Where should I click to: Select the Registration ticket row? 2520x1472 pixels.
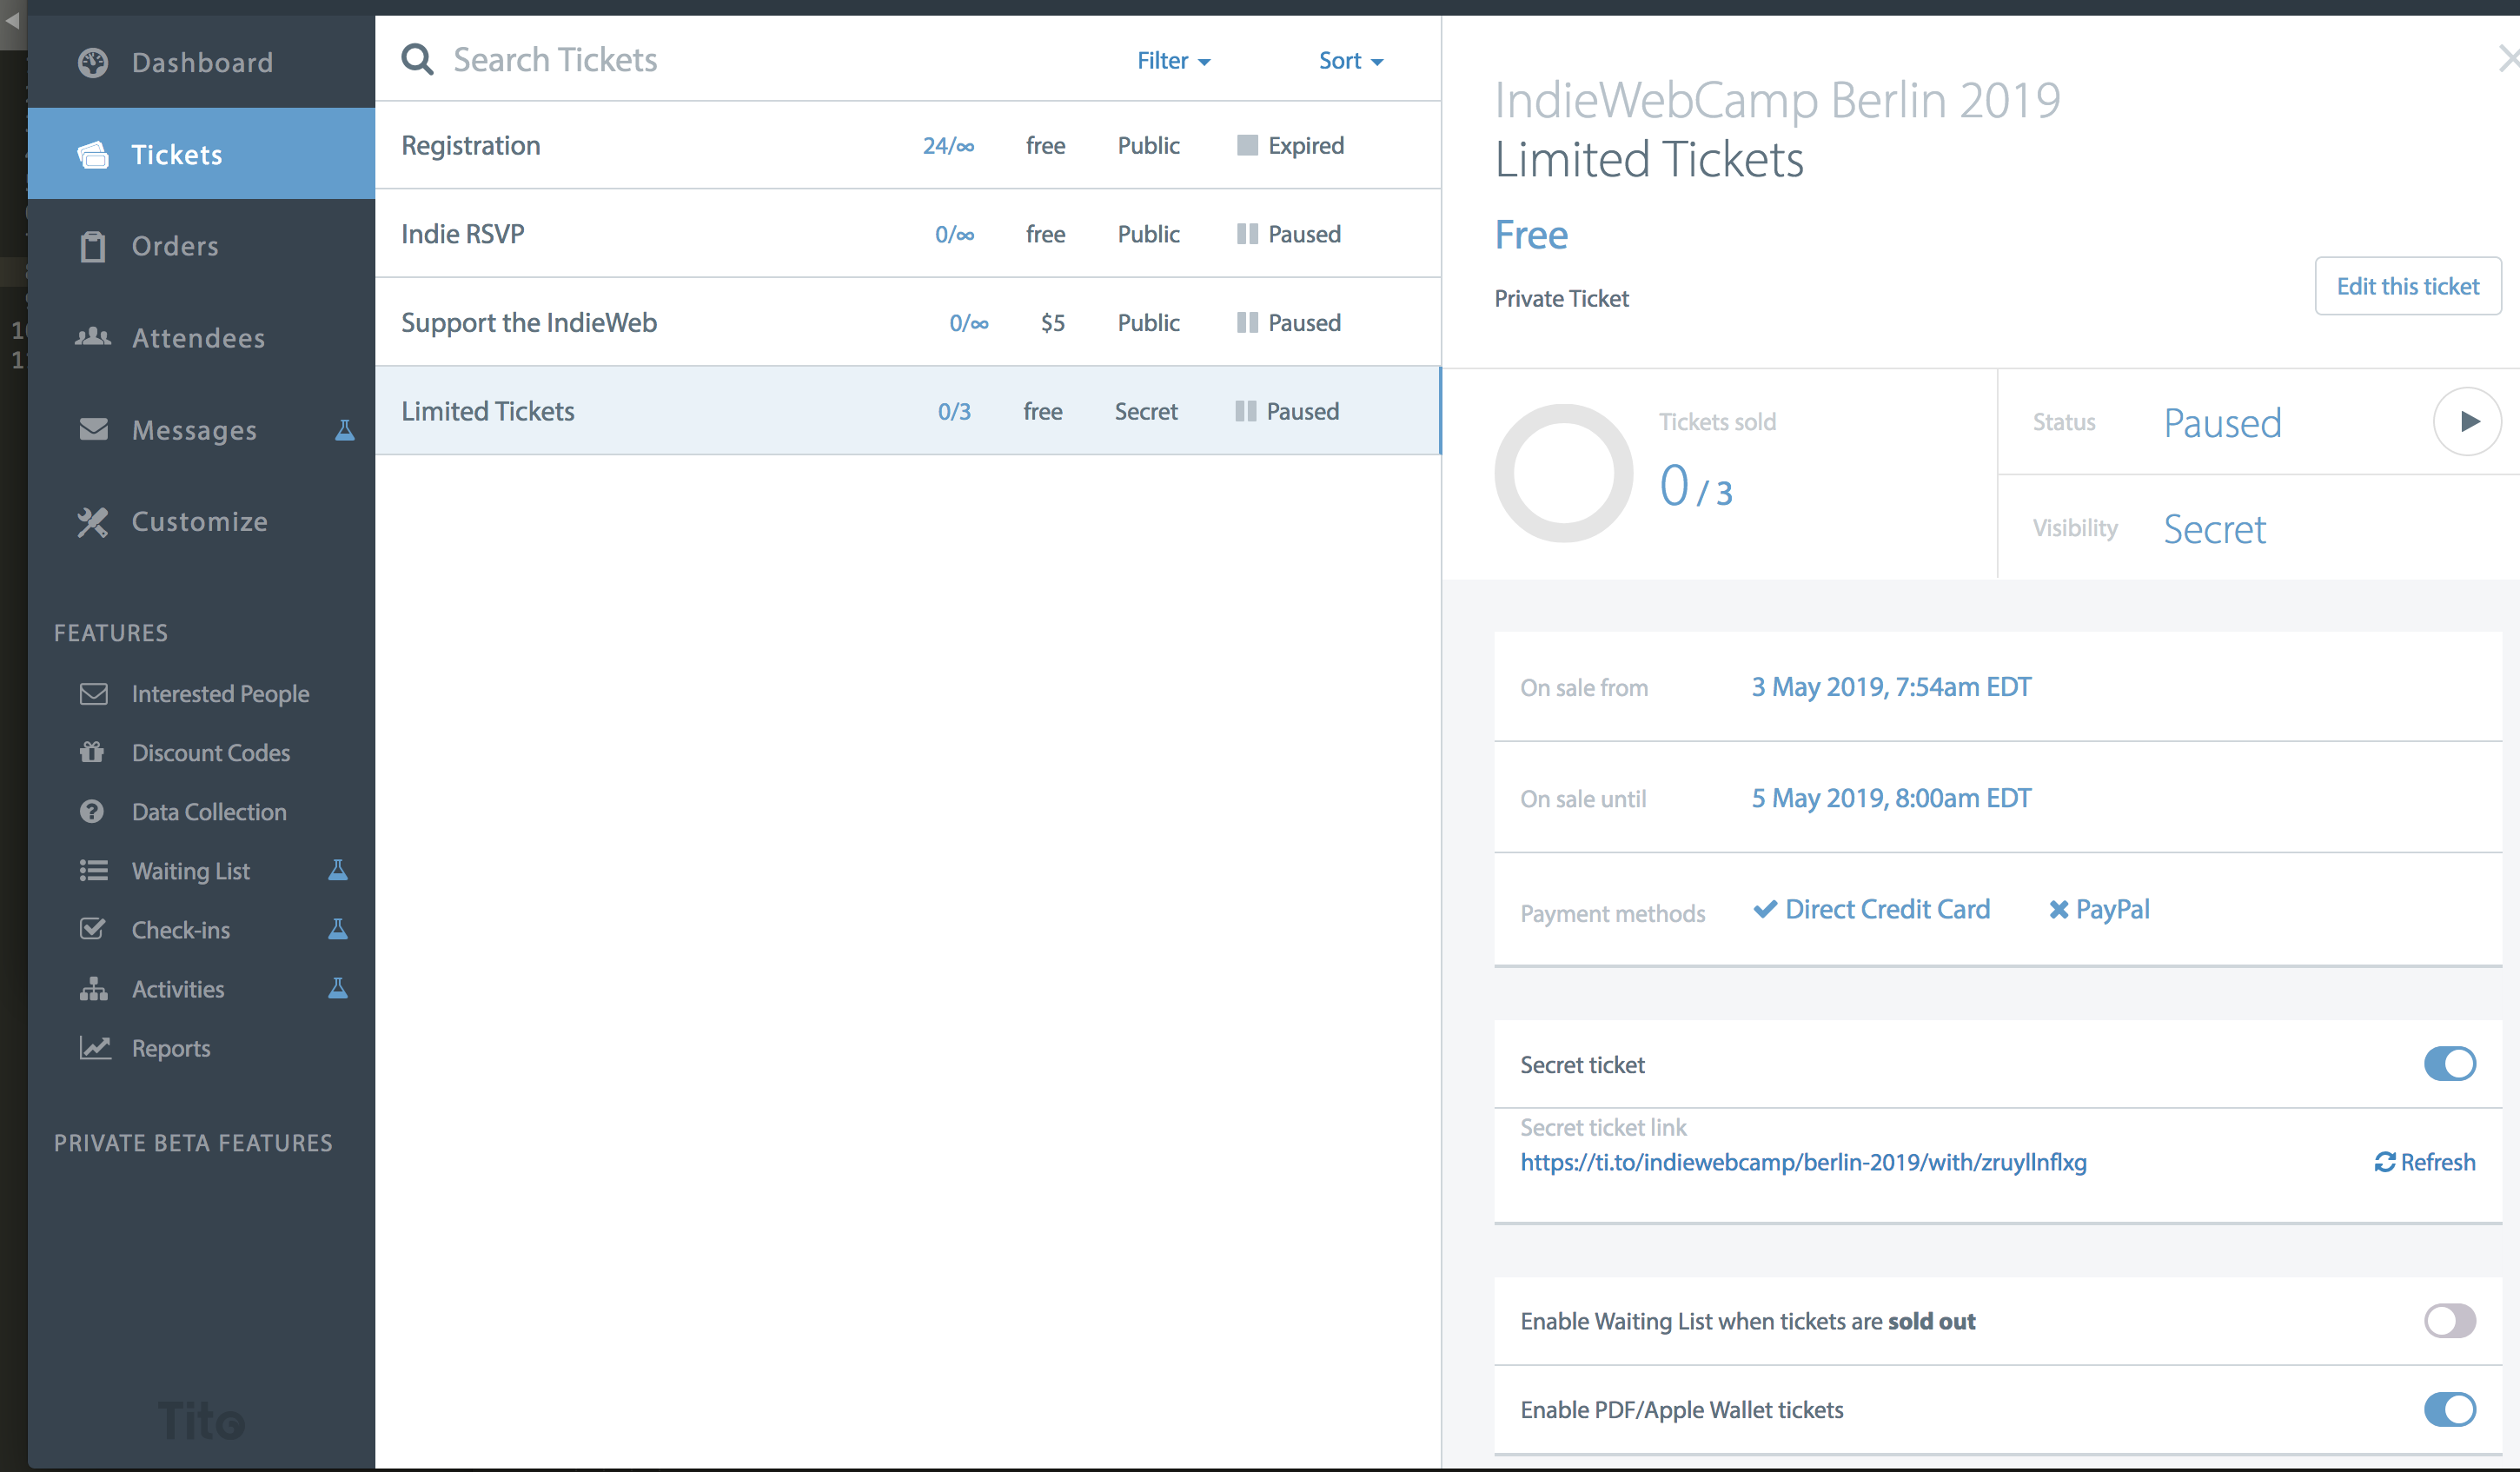[x=907, y=145]
